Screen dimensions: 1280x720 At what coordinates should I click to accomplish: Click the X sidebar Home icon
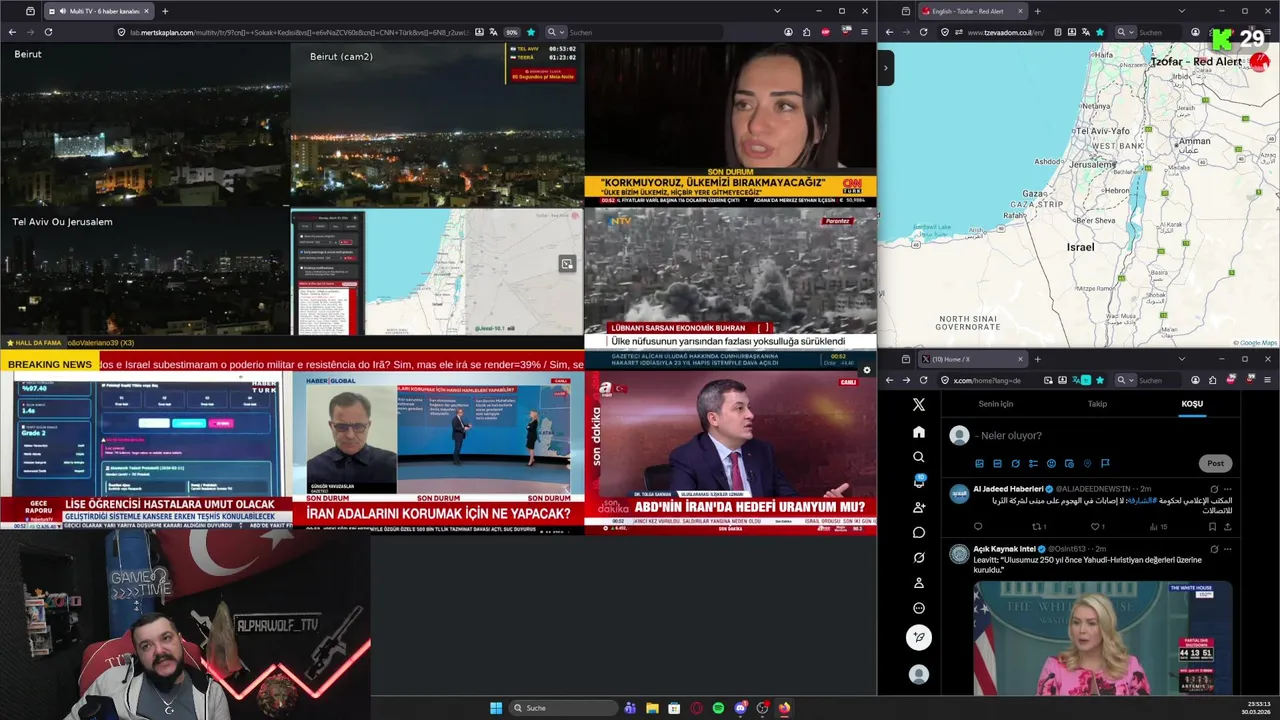[x=919, y=432]
